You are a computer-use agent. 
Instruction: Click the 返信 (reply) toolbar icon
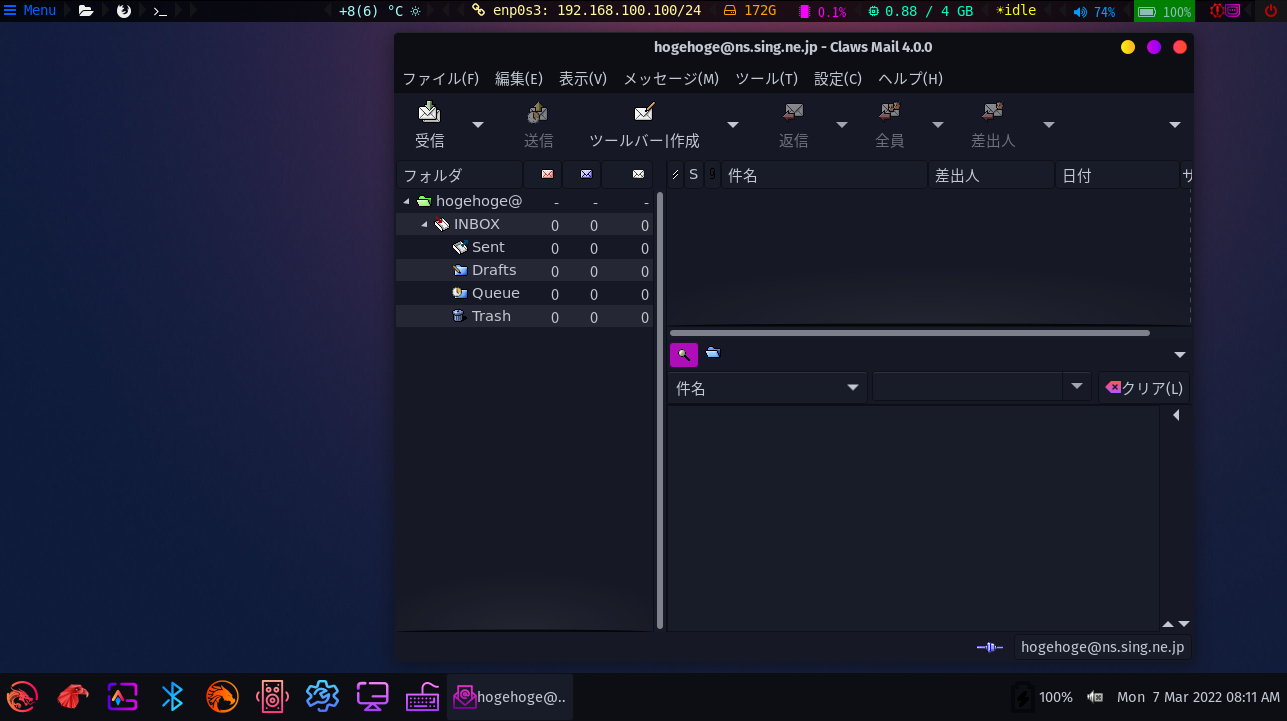point(793,112)
